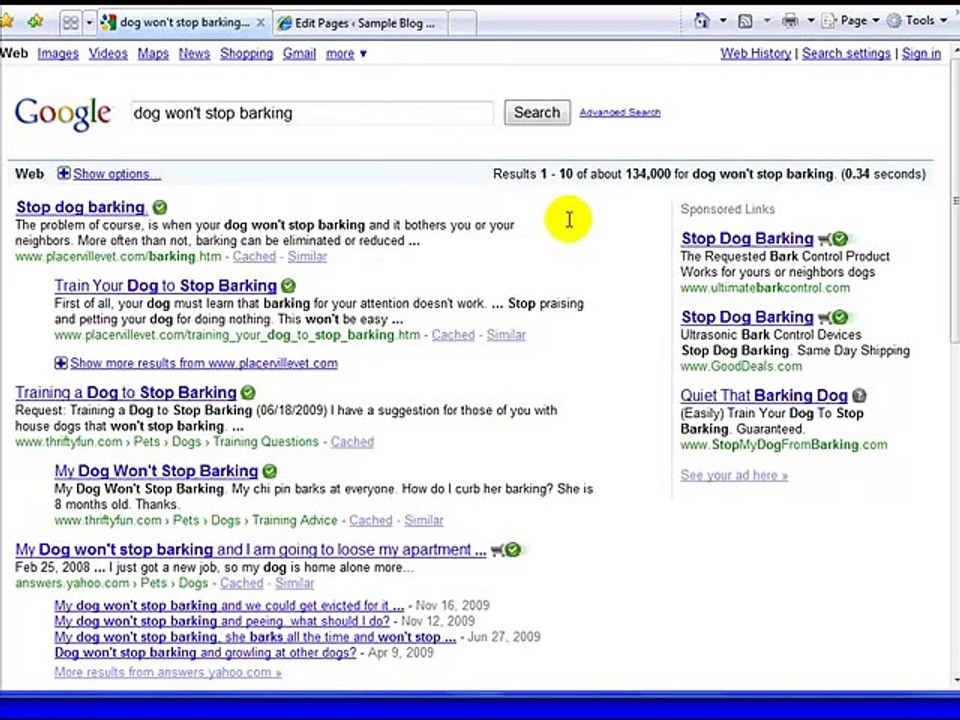Open Gmail link
The height and width of the screenshot is (720, 960).
tap(299, 54)
